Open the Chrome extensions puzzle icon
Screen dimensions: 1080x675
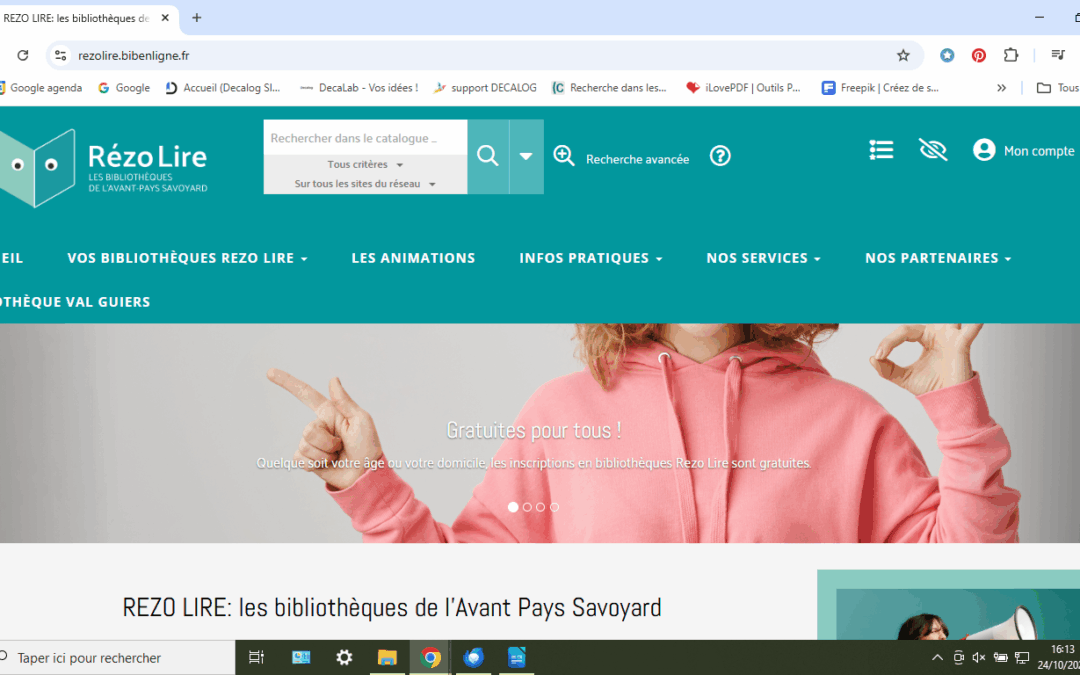pos(1011,55)
